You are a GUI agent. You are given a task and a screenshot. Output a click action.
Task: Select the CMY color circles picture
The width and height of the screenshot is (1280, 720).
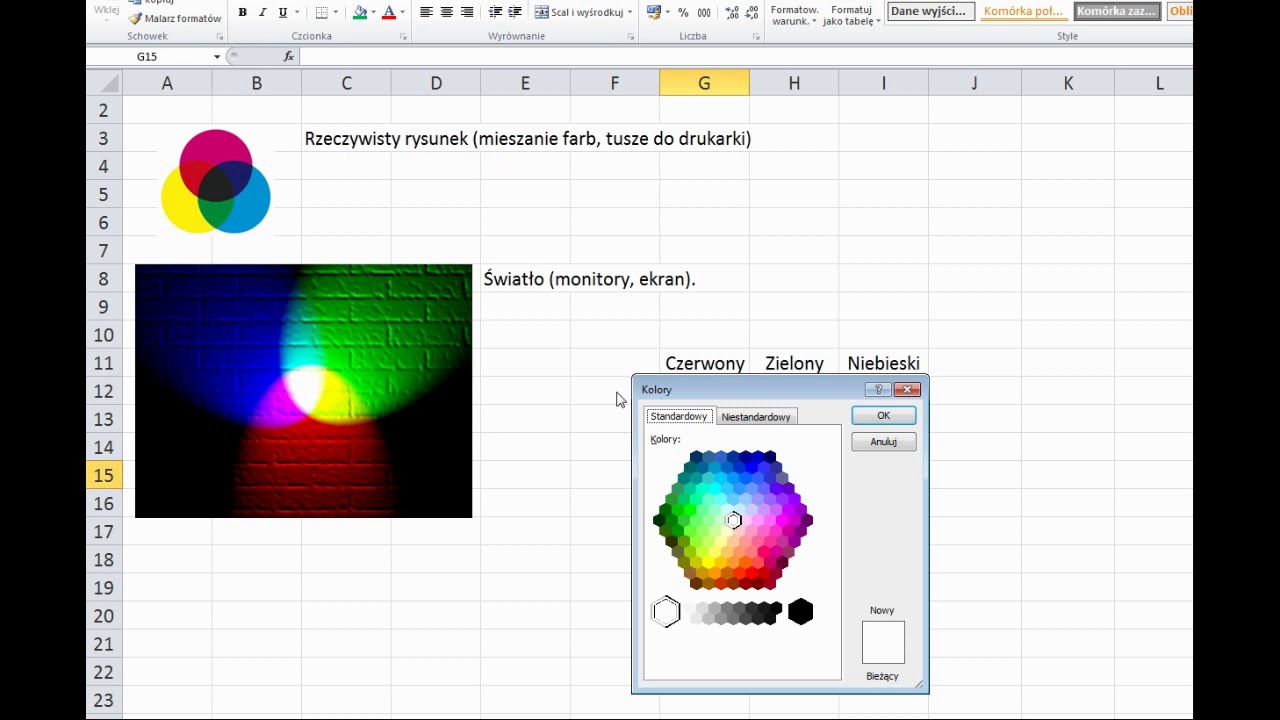216,181
